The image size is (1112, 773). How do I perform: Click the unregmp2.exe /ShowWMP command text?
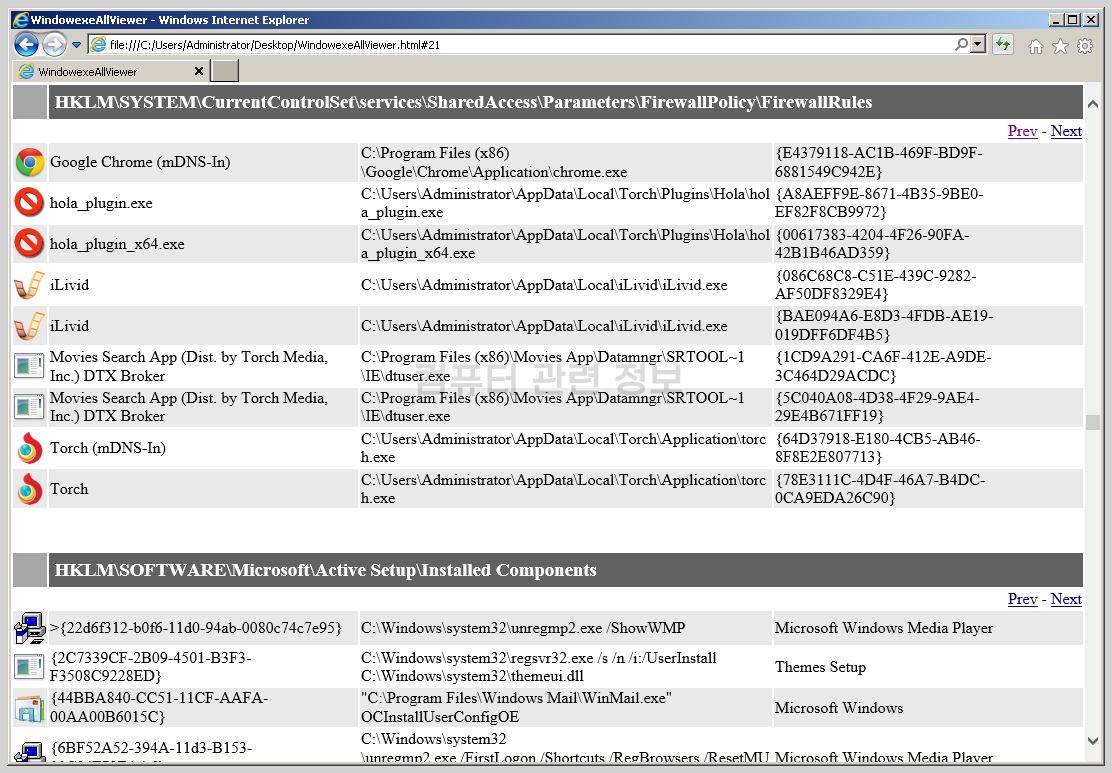coord(523,628)
